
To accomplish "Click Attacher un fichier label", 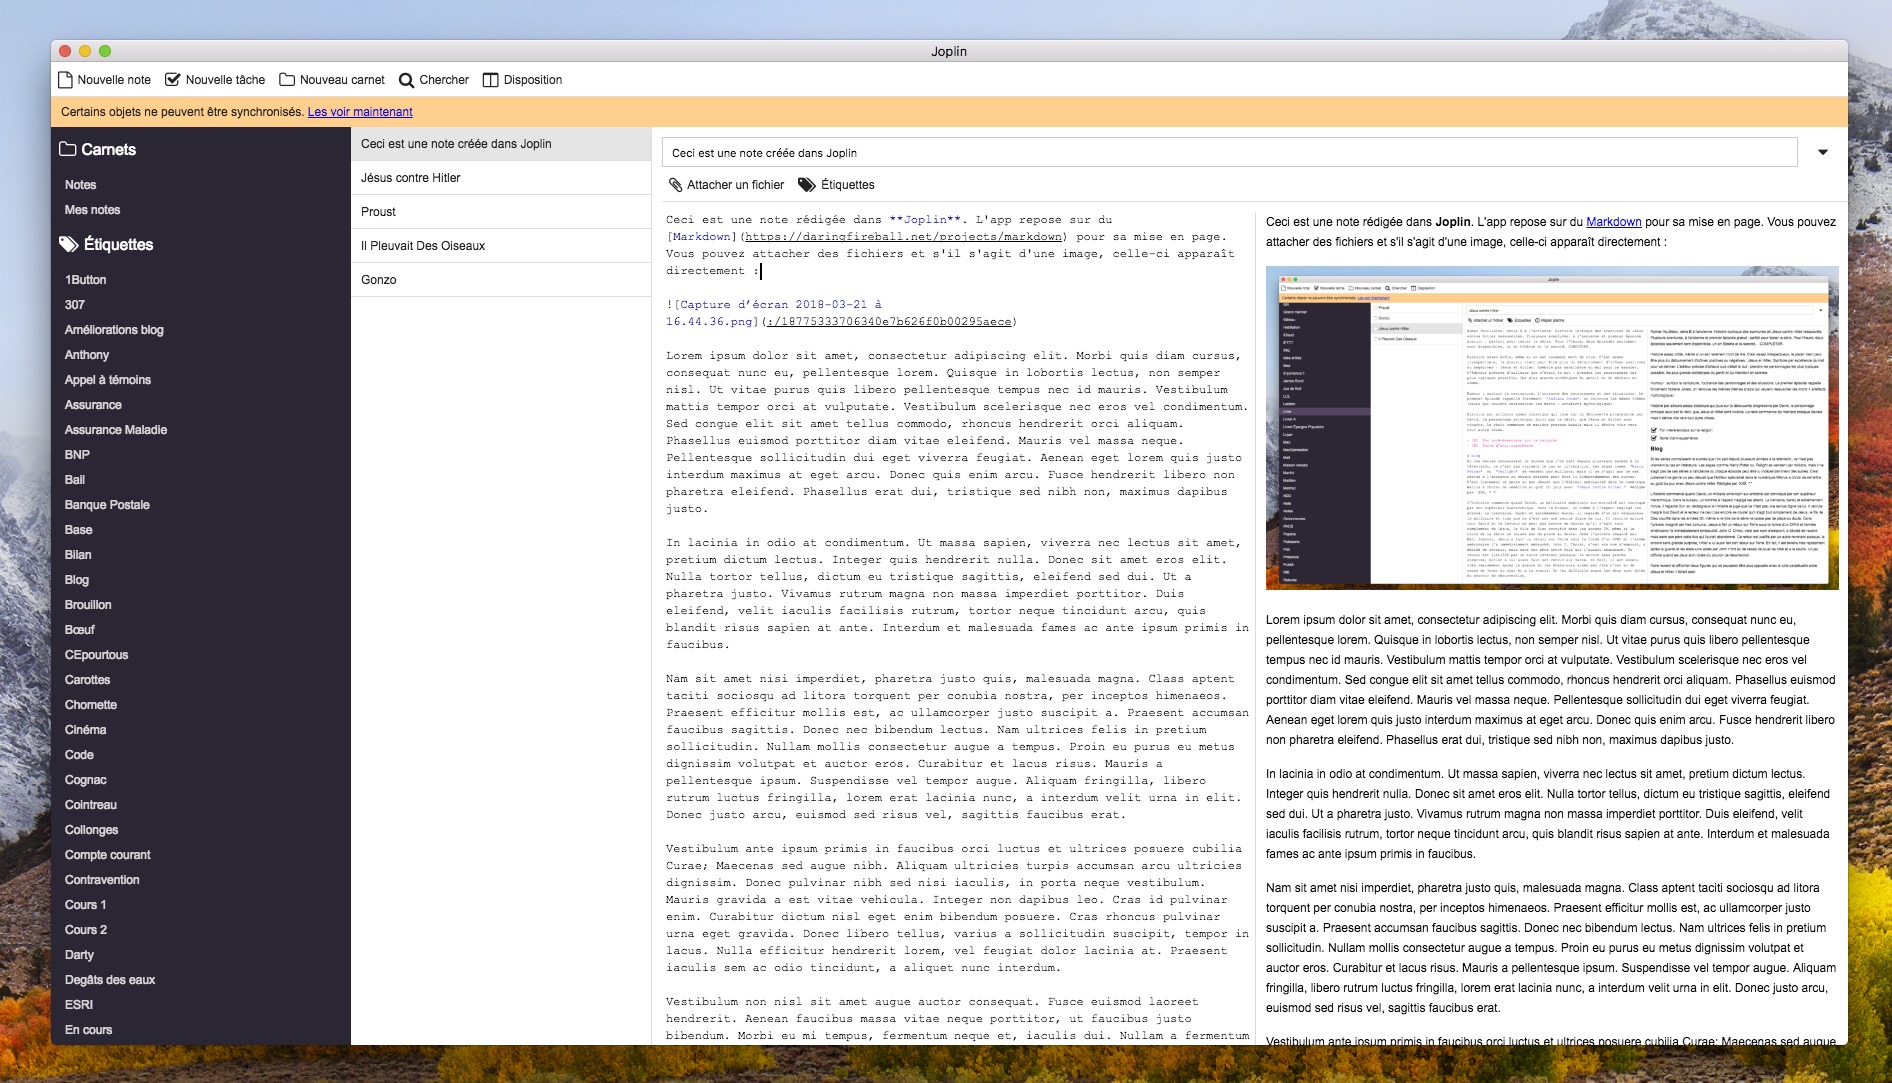I will click(735, 185).
